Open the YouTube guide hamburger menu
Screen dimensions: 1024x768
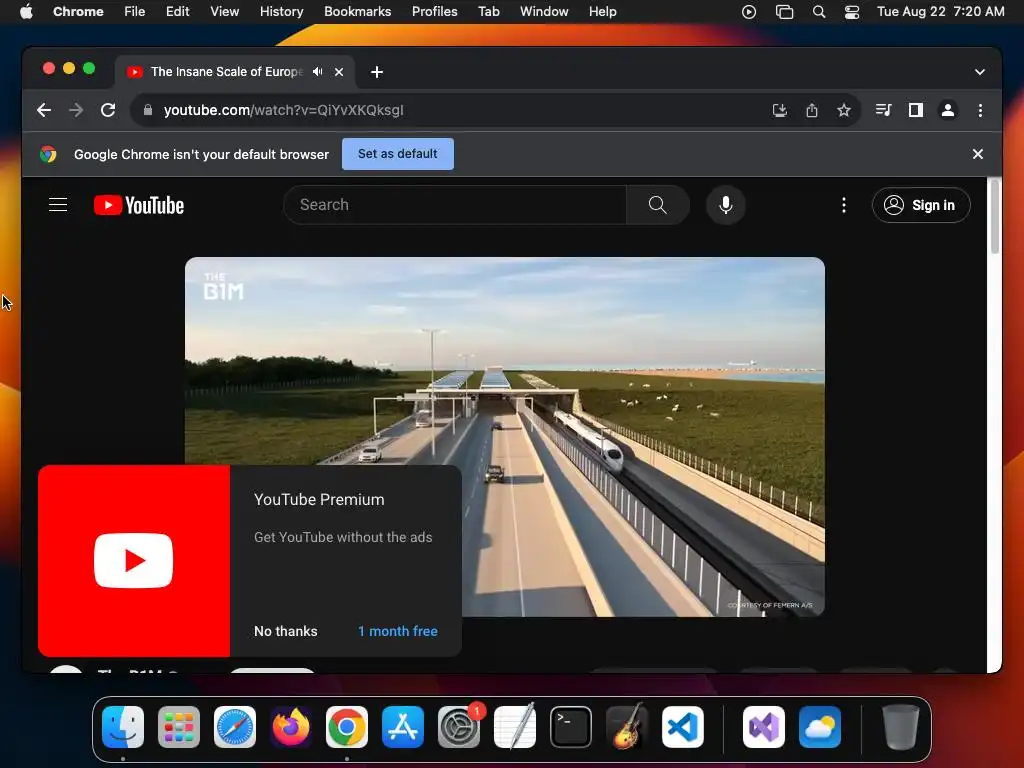tap(58, 205)
